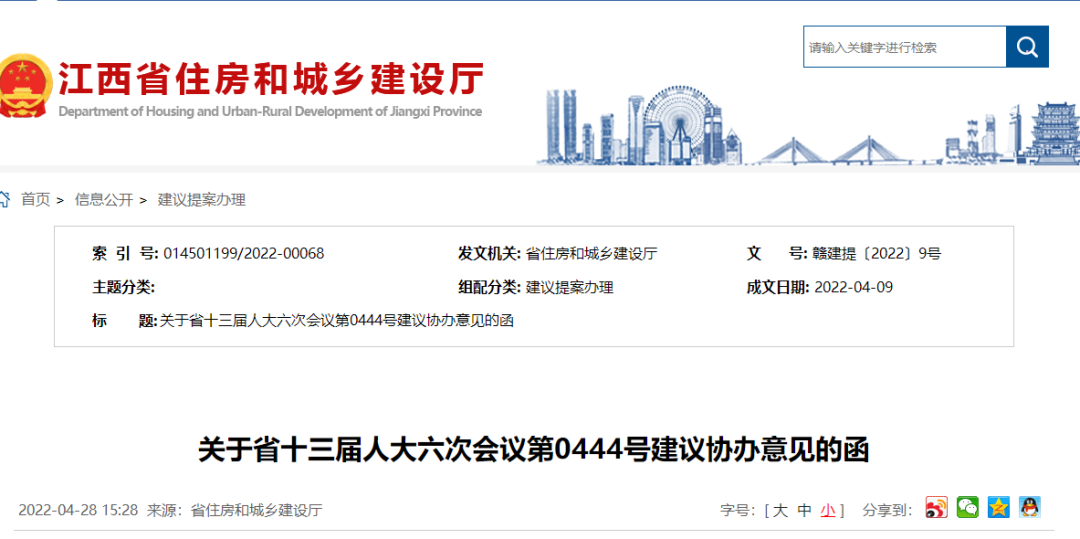Click the magnifier search button

1027,47
